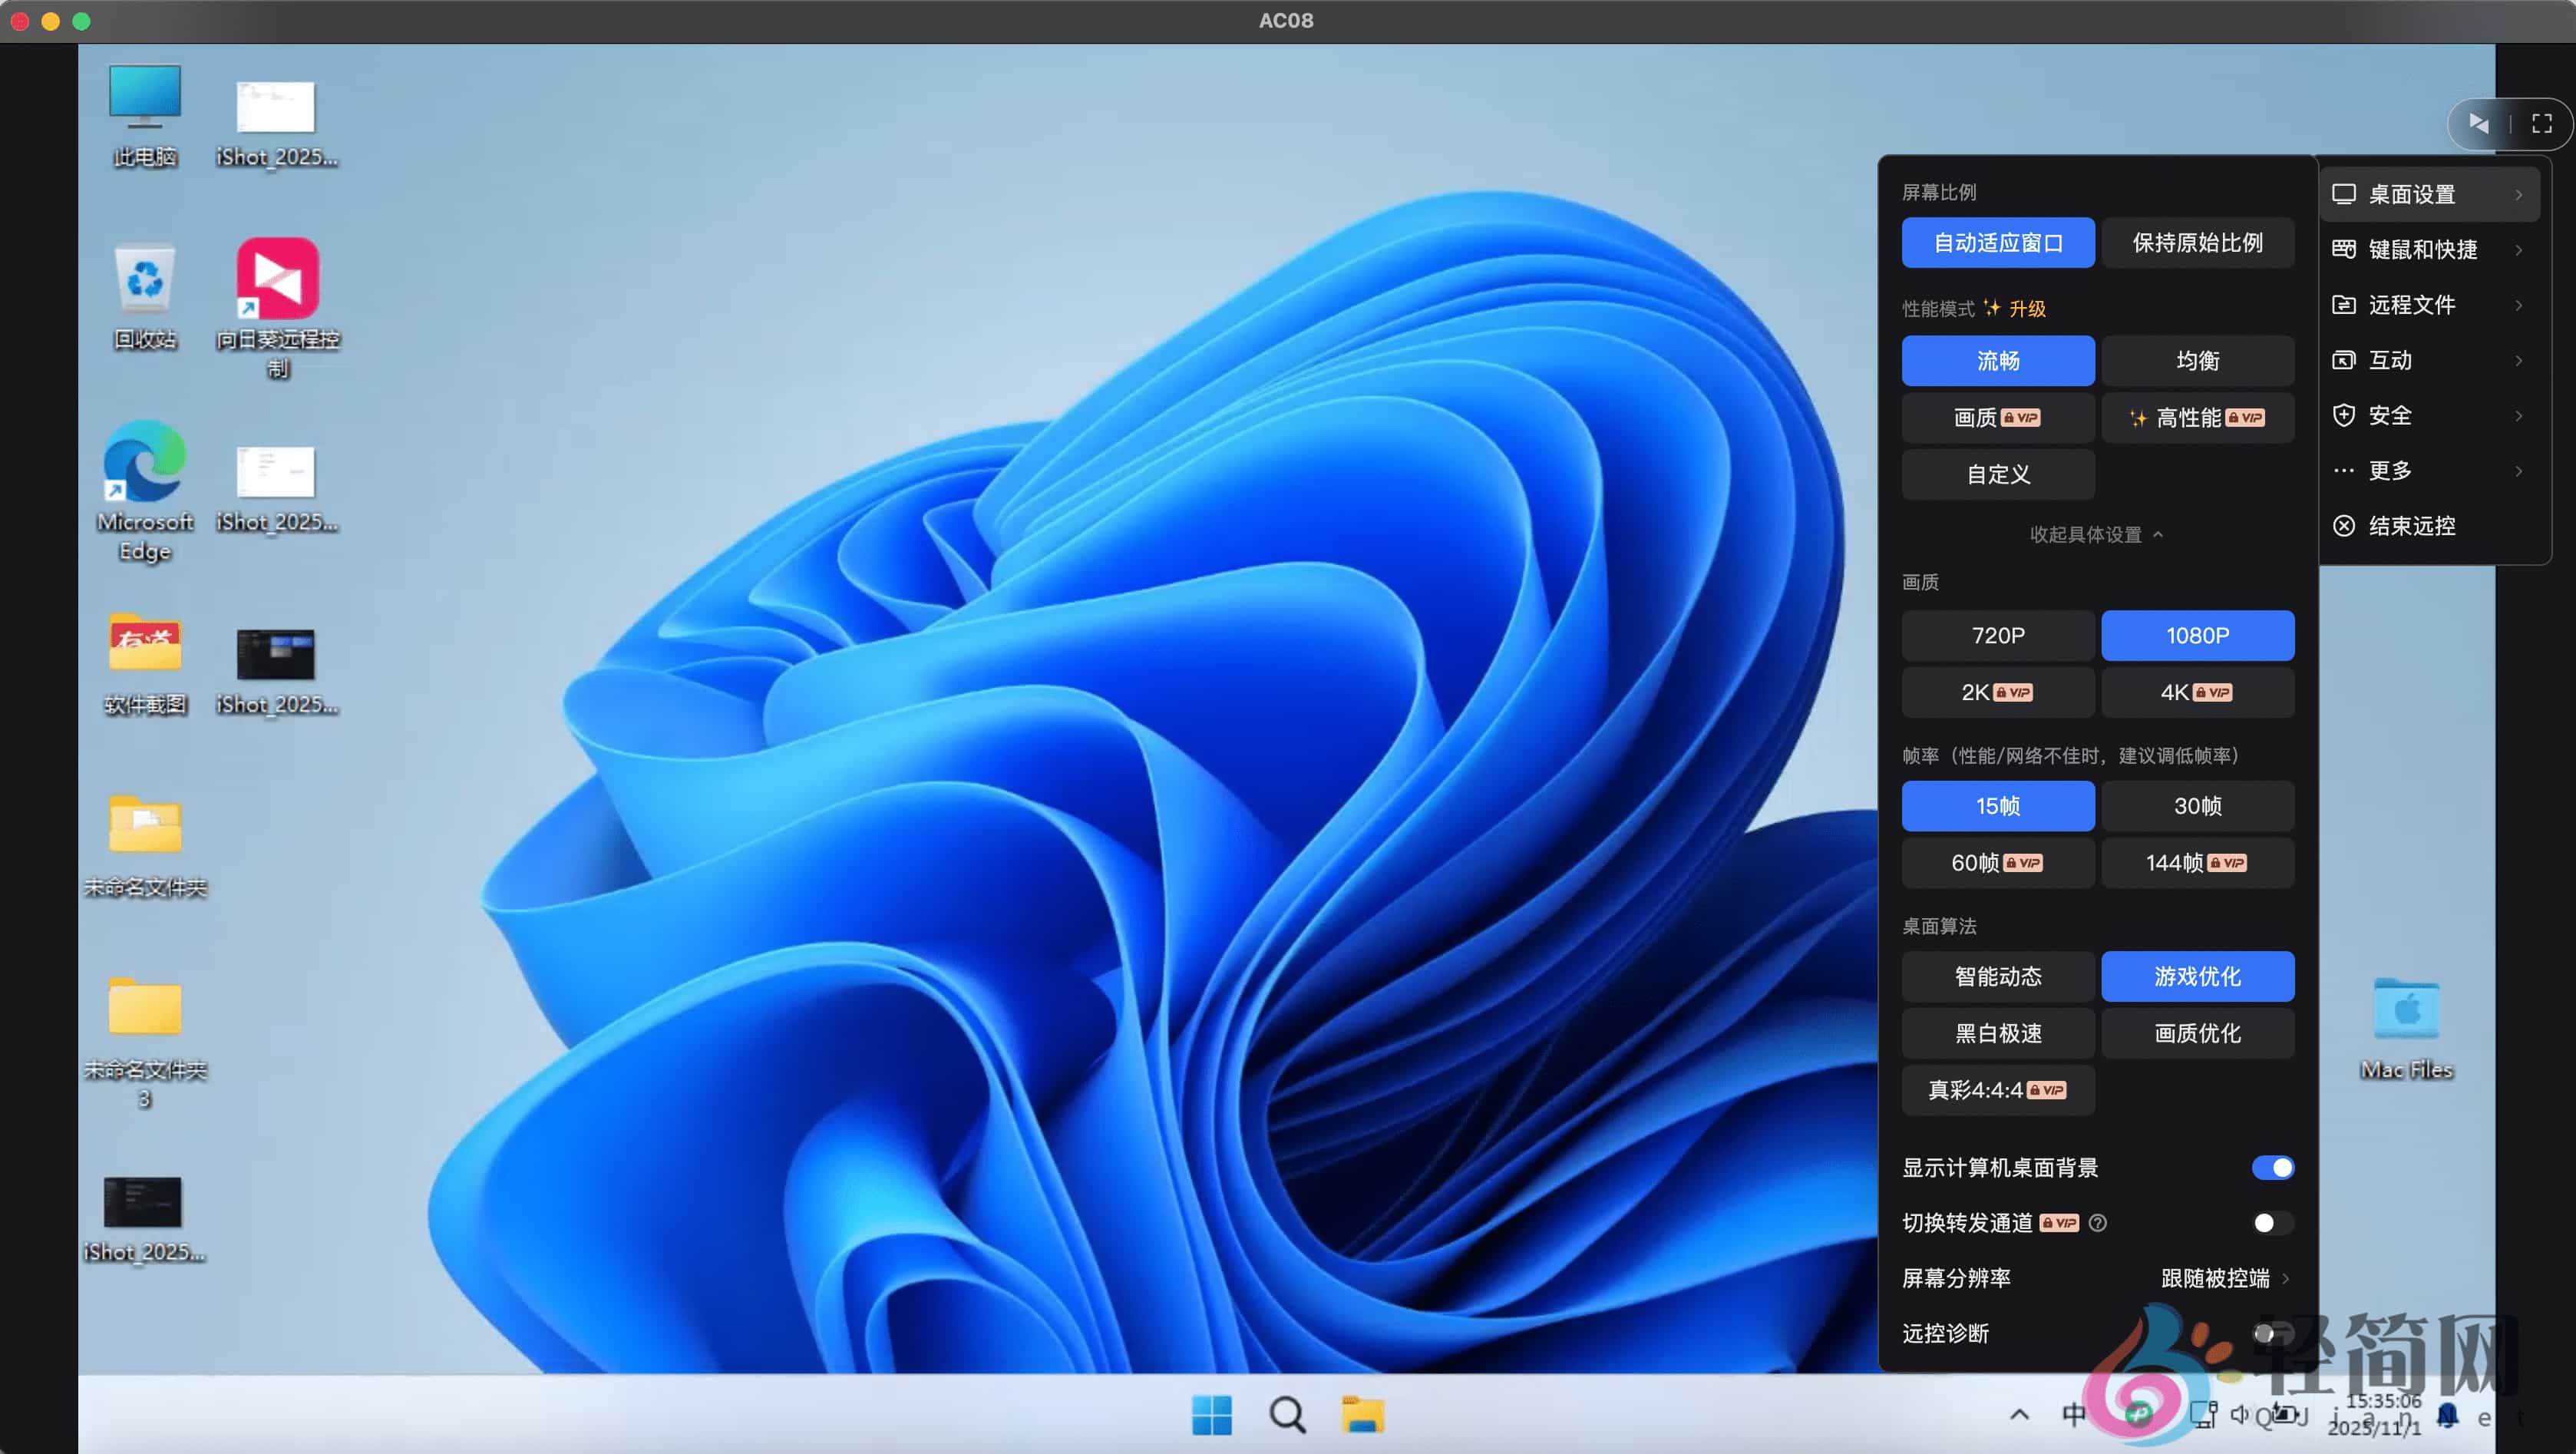Click the Sunlogin logo in floating toolbar
Image resolution: width=2576 pixels, height=1454 pixels.
click(x=2478, y=123)
